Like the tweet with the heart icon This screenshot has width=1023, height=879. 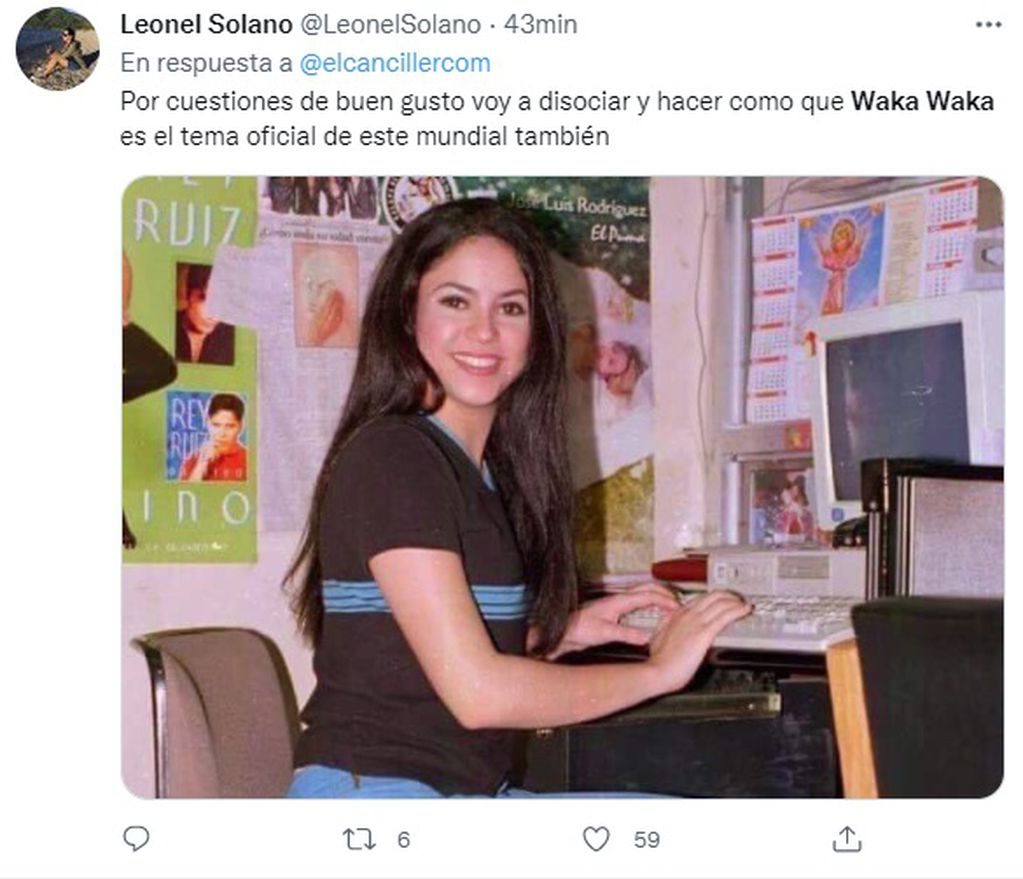point(596,839)
